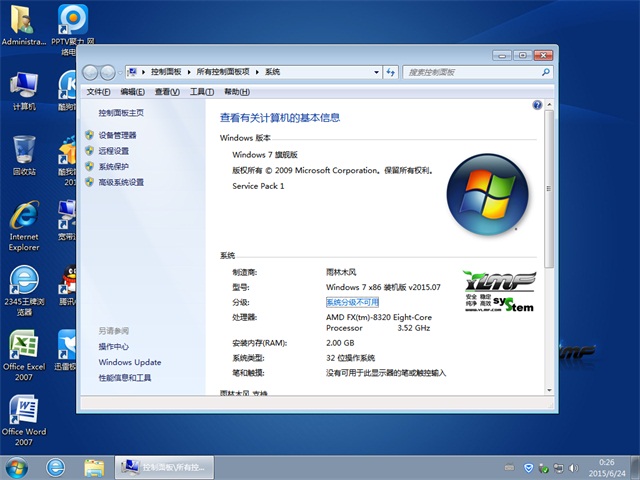
Task: Click the 雨林木风 manufacturer value
Action: [x=341, y=272]
